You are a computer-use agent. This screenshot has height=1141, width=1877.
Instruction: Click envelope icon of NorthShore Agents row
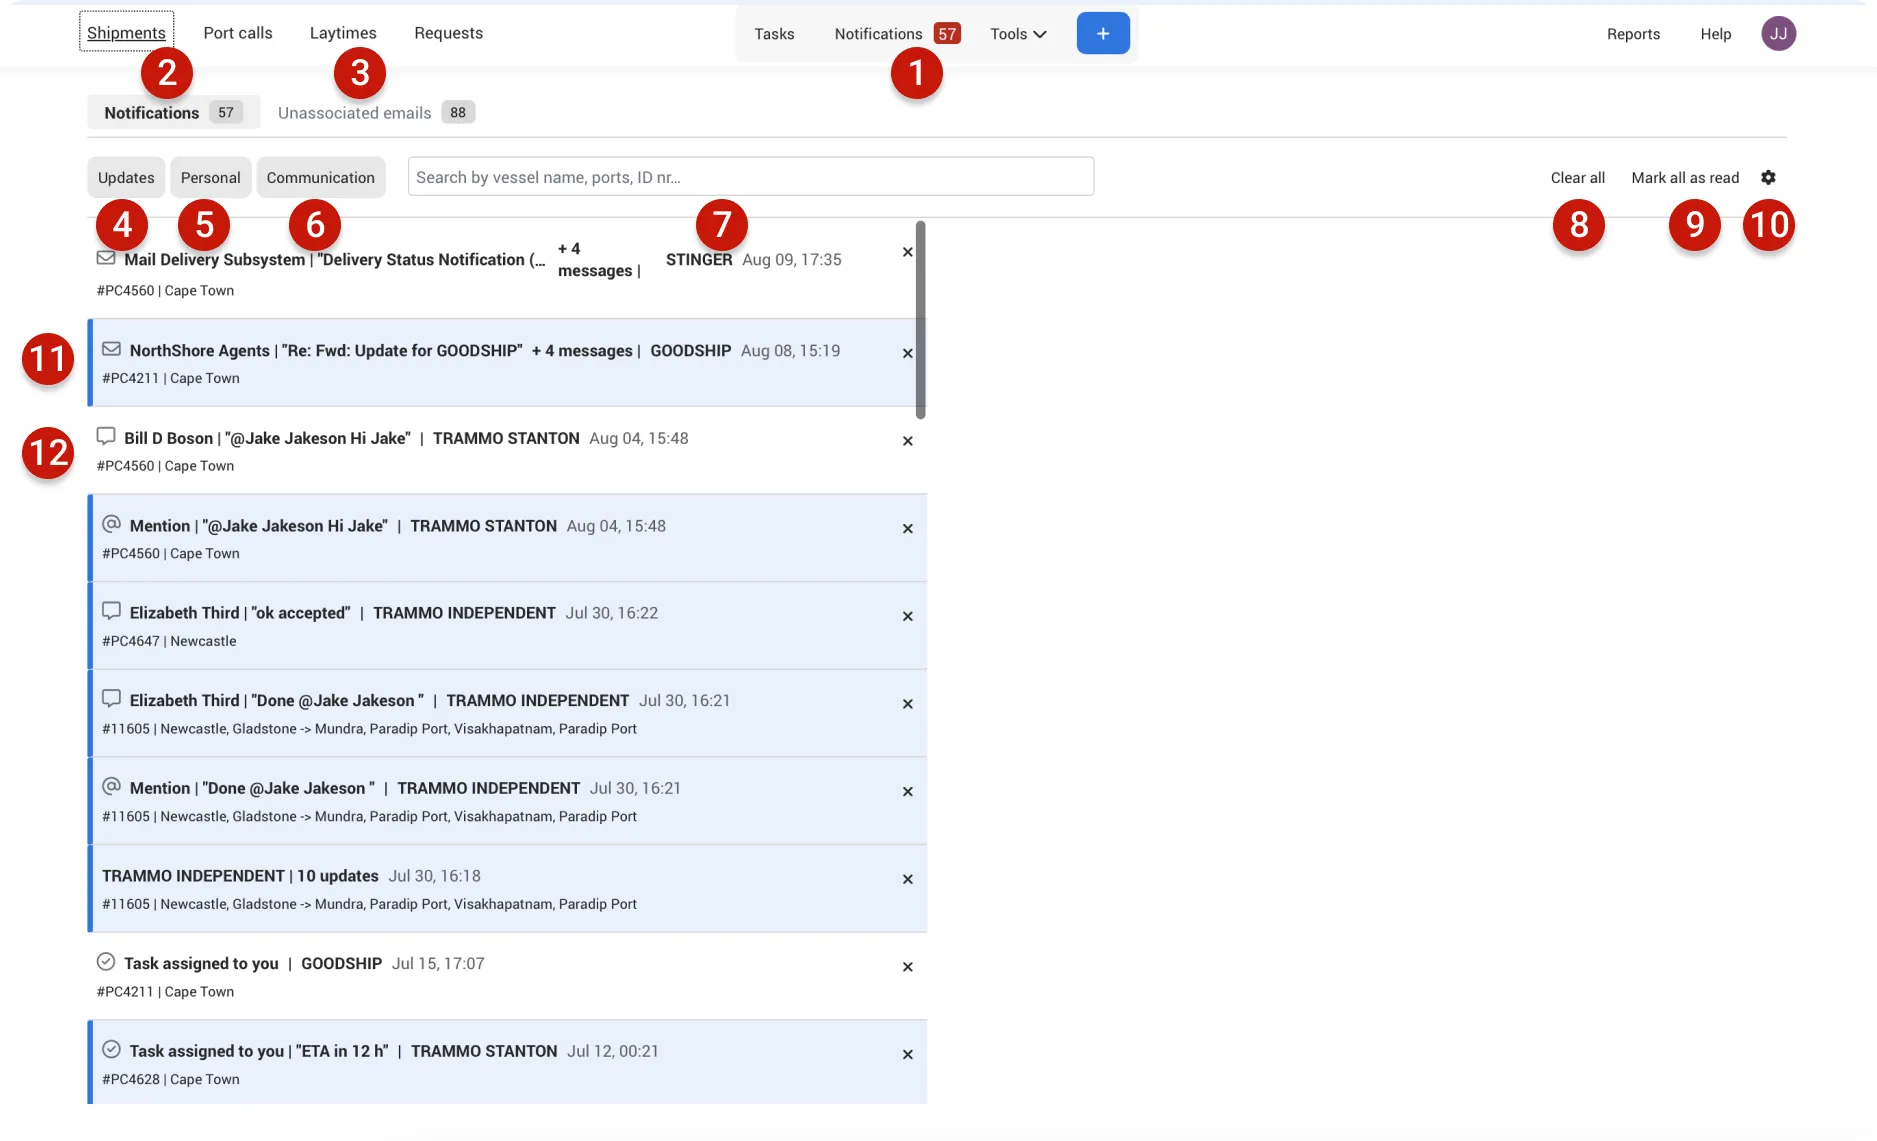pos(111,349)
